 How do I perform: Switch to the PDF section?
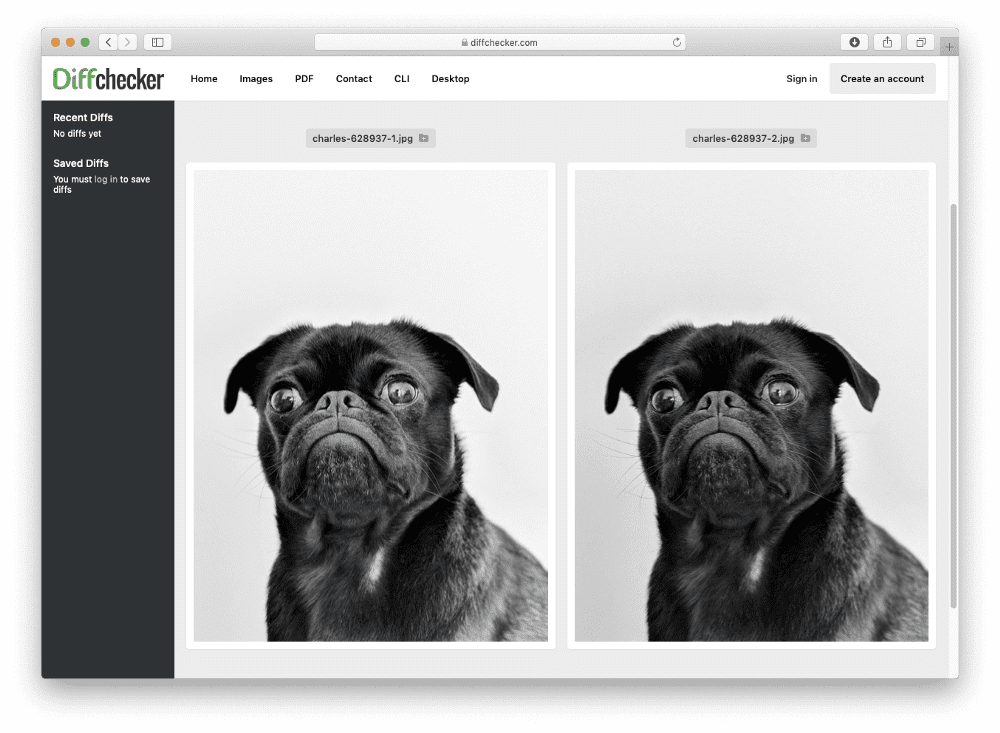click(x=303, y=78)
